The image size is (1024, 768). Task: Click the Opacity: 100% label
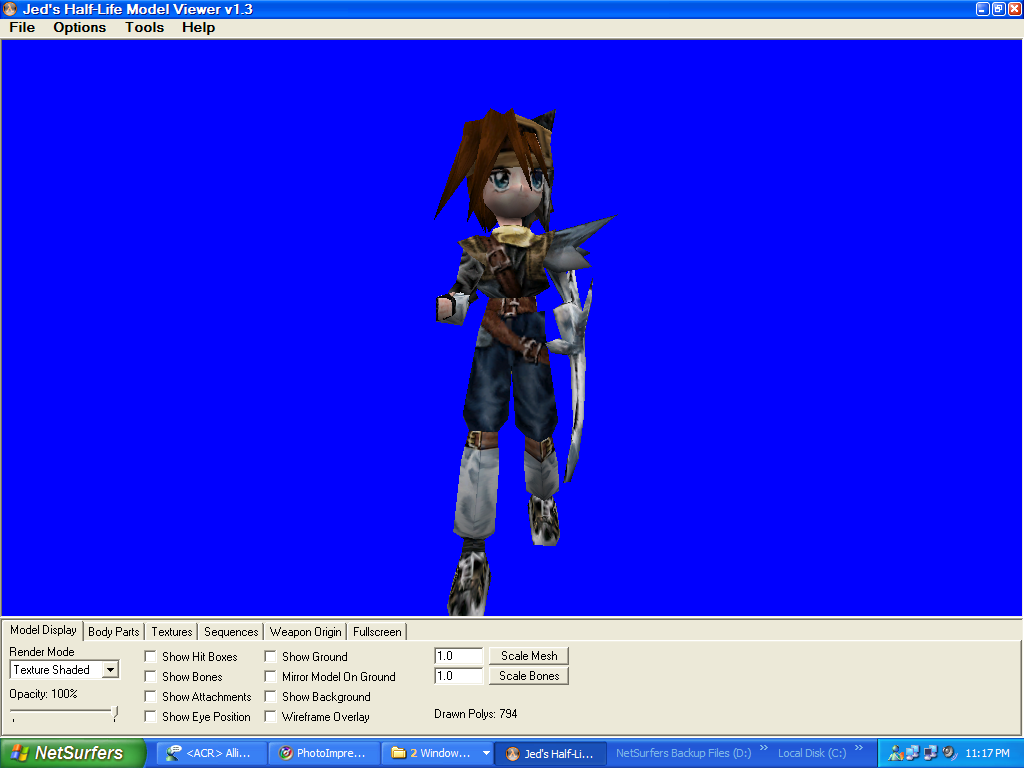pyautogui.click(x=43, y=694)
